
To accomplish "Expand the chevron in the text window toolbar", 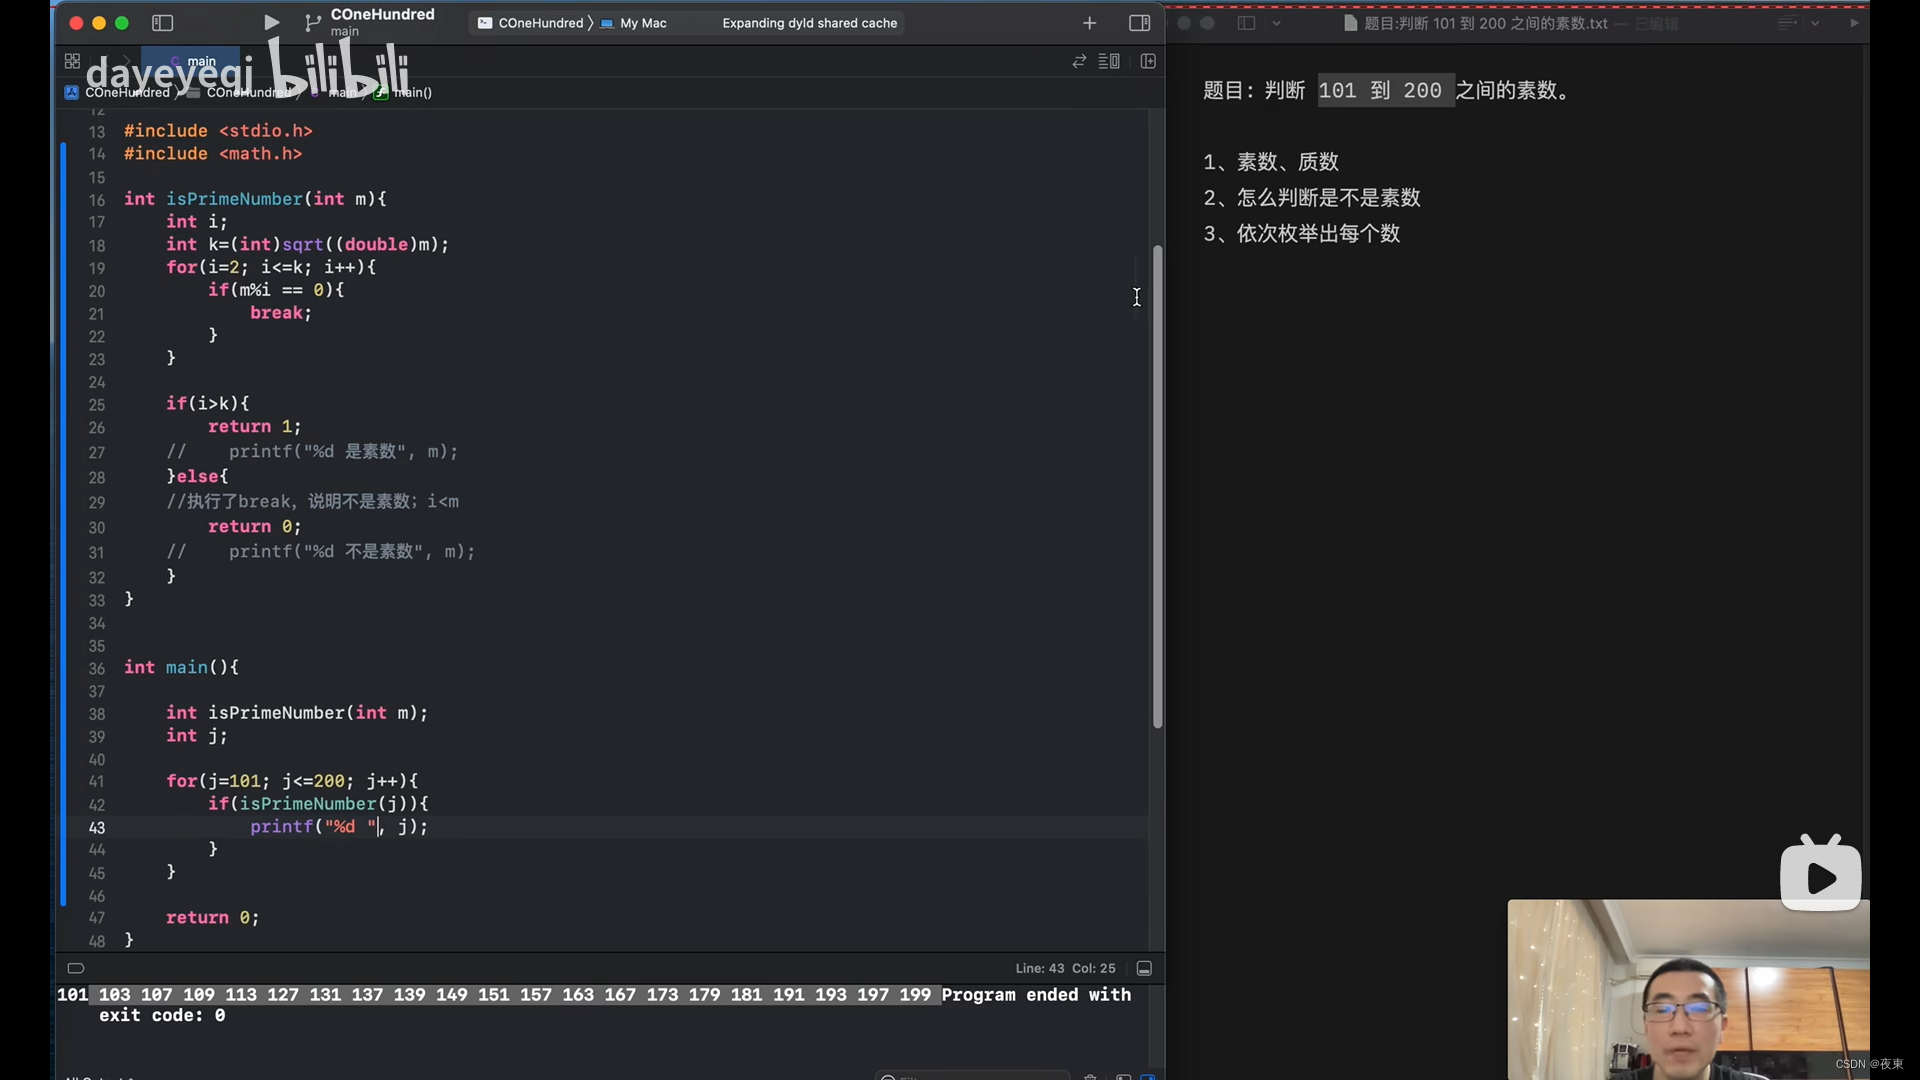I will (1277, 23).
